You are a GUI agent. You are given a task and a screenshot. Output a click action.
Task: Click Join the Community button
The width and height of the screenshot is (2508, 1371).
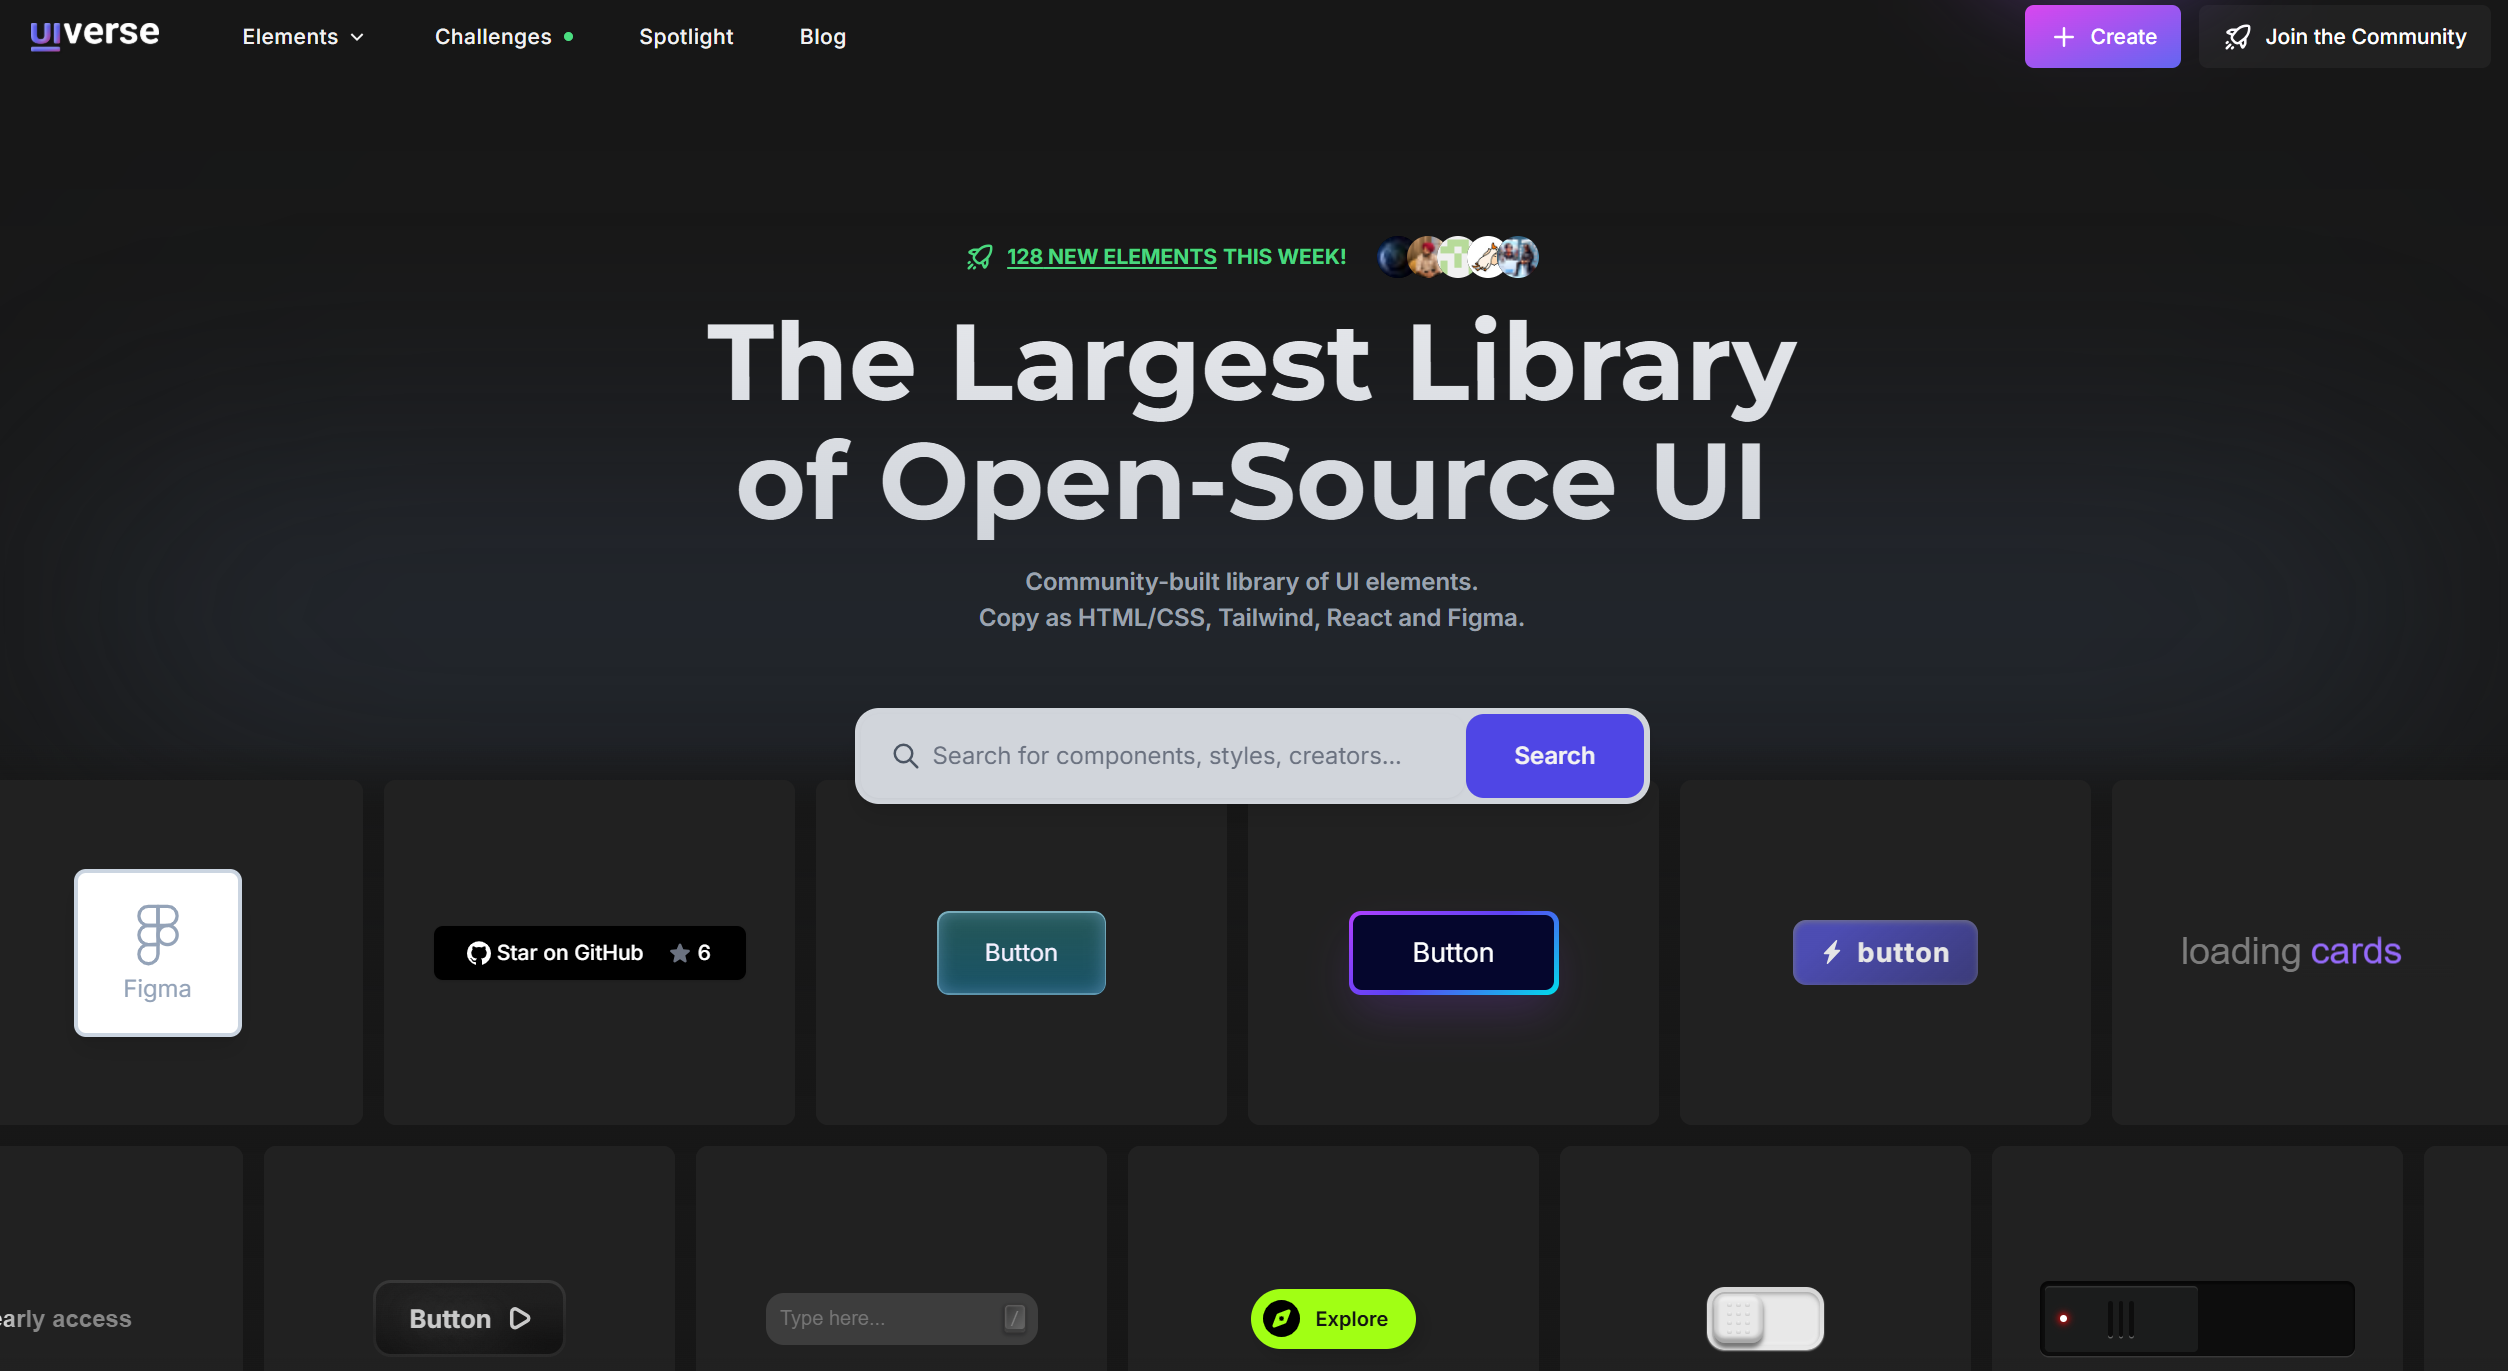tap(2344, 37)
